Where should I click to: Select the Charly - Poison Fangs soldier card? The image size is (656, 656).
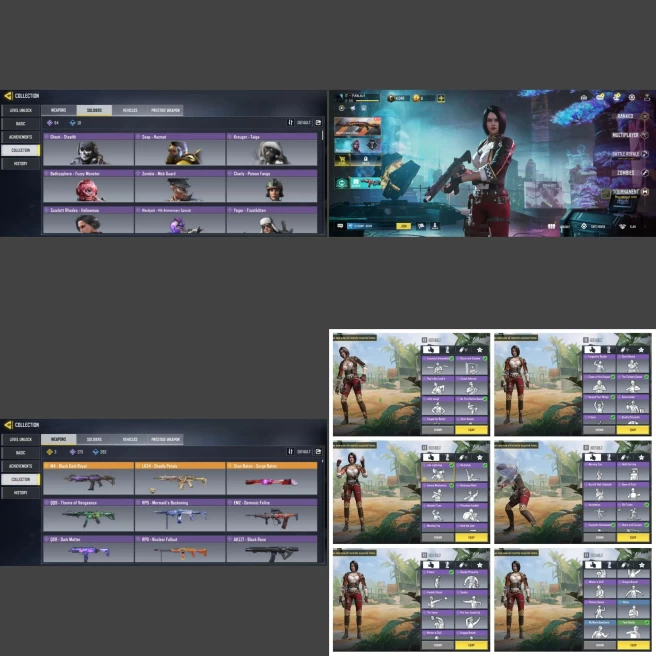pyautogui.click(x=272, y=186)
